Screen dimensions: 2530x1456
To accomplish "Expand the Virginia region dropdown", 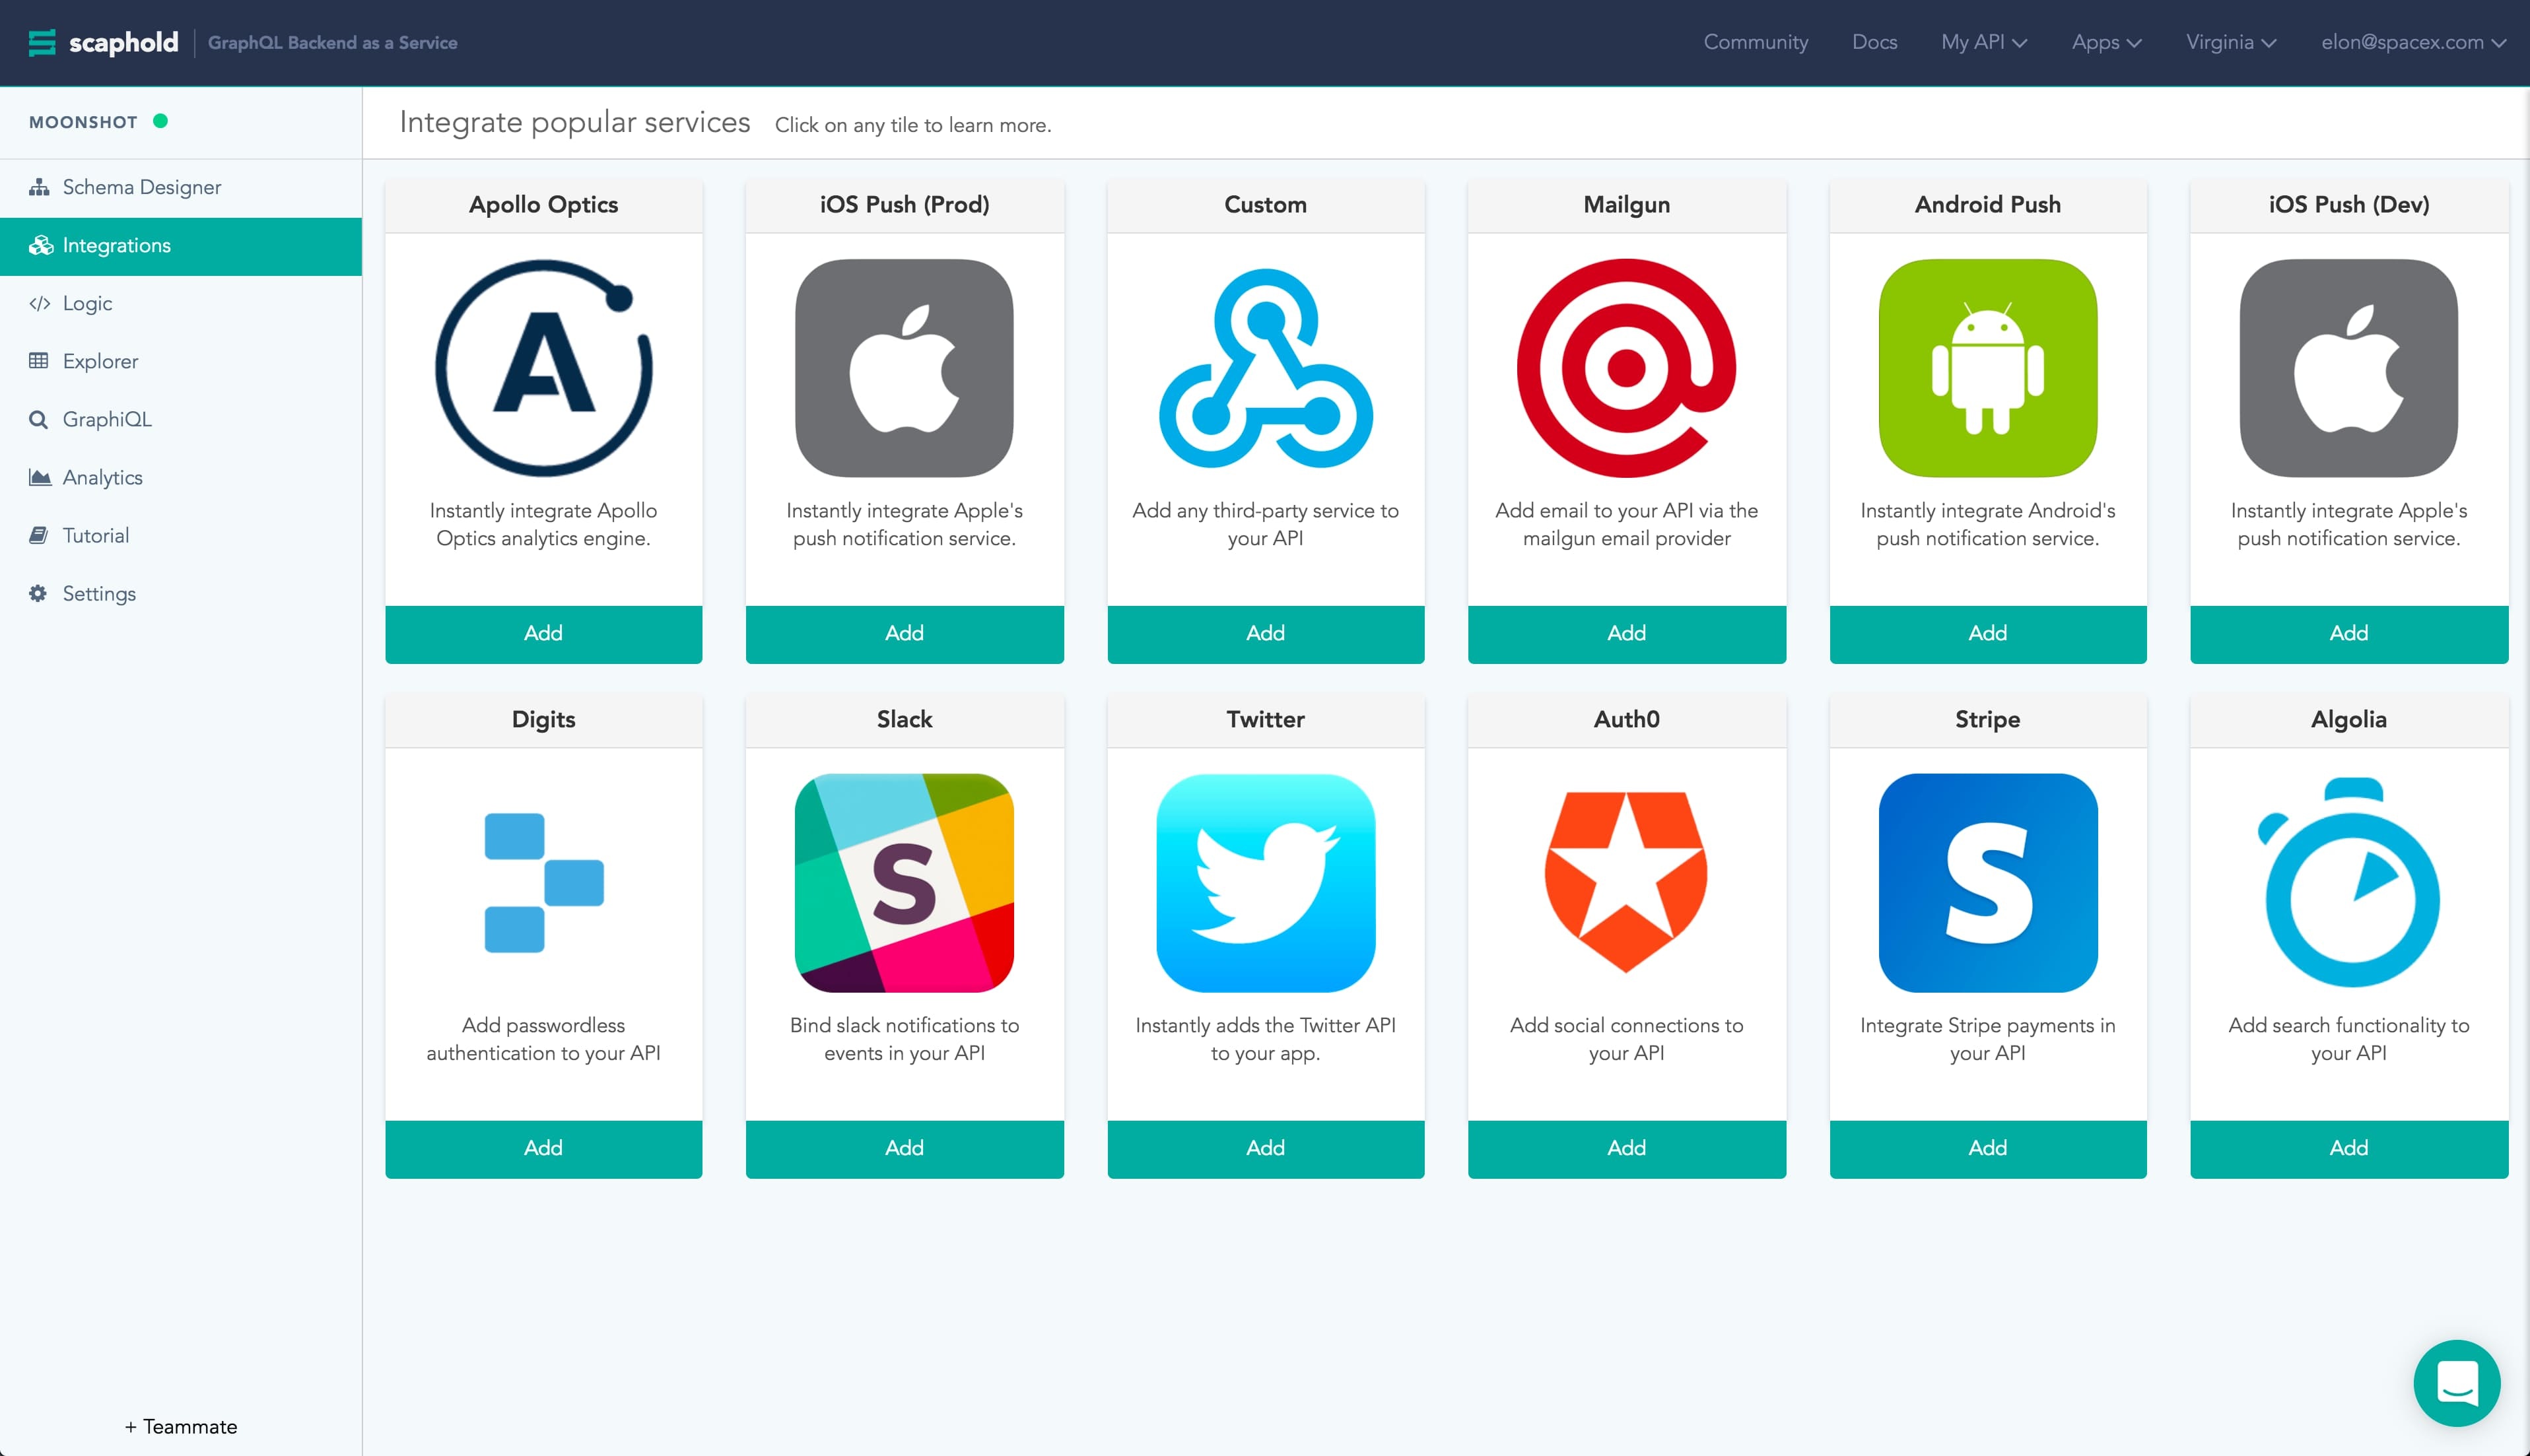I will pos(2230,42).
